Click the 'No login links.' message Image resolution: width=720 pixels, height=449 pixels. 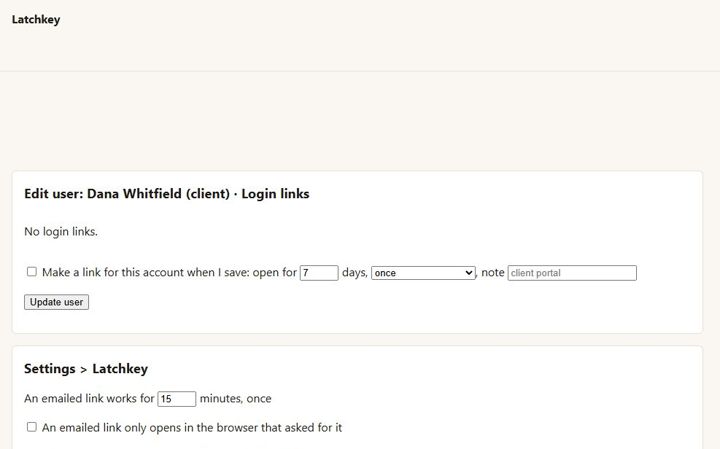pos(61,231)
